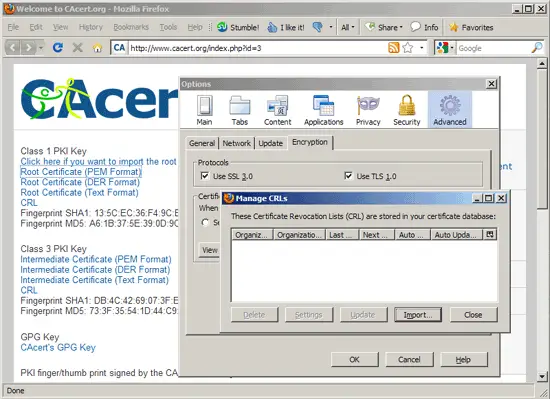Open Intermediate Certificate (PEM Format) link

point(96,259)
